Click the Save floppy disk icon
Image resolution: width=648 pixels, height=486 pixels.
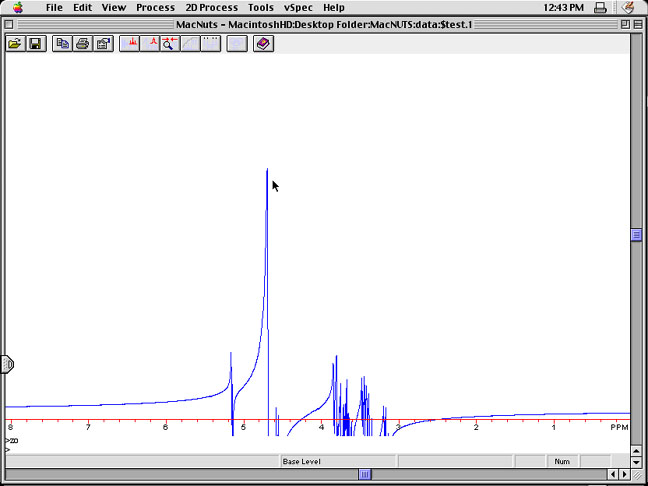point(35,44)
